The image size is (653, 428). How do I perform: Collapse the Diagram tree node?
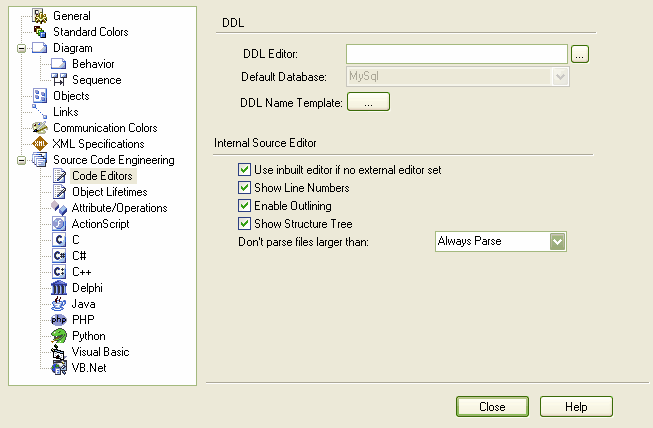coord(21,48)
